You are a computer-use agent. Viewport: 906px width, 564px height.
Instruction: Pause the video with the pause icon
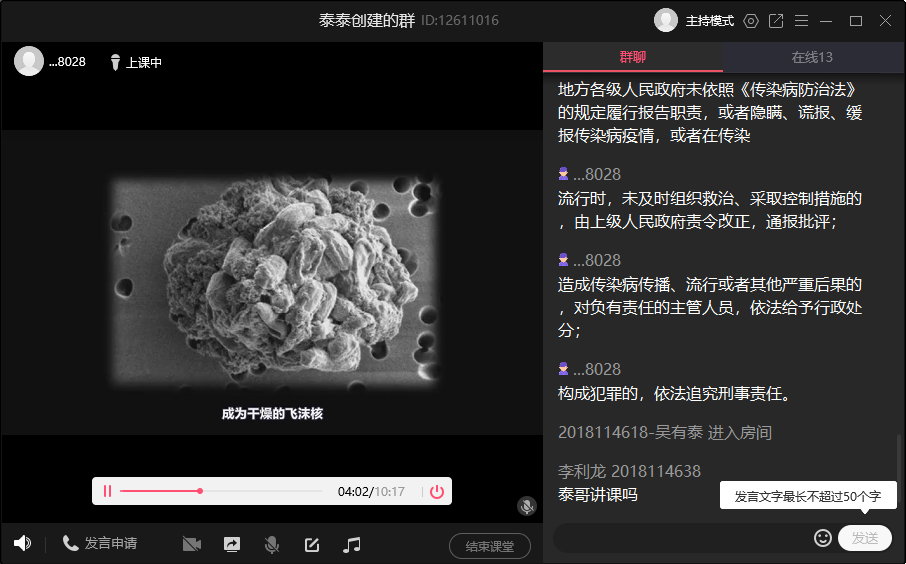click(107, 491)
